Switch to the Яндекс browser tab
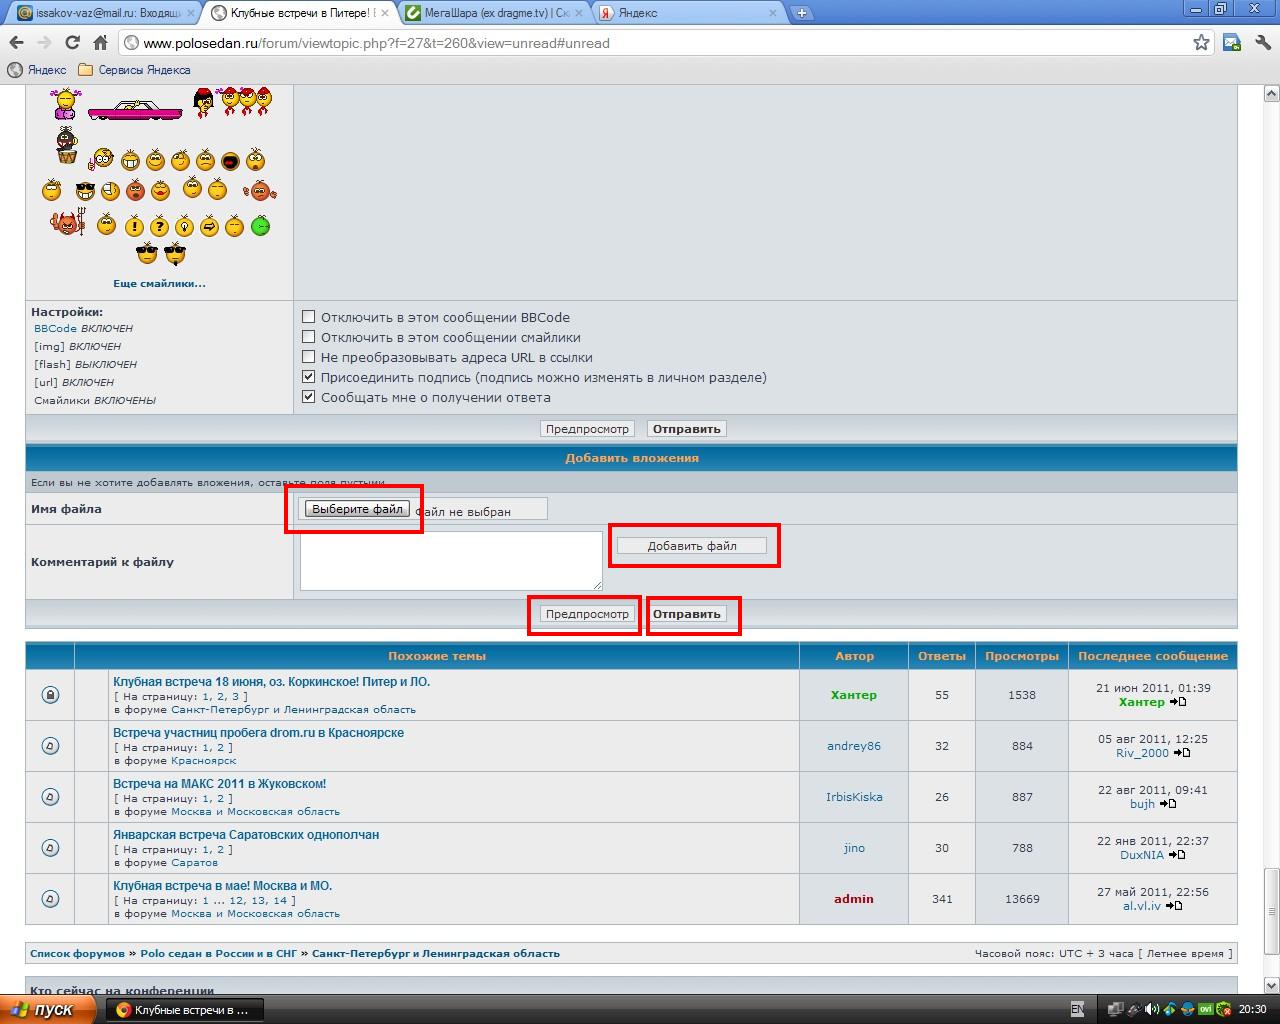The image size is (1280, 1024). click(685, 13)
